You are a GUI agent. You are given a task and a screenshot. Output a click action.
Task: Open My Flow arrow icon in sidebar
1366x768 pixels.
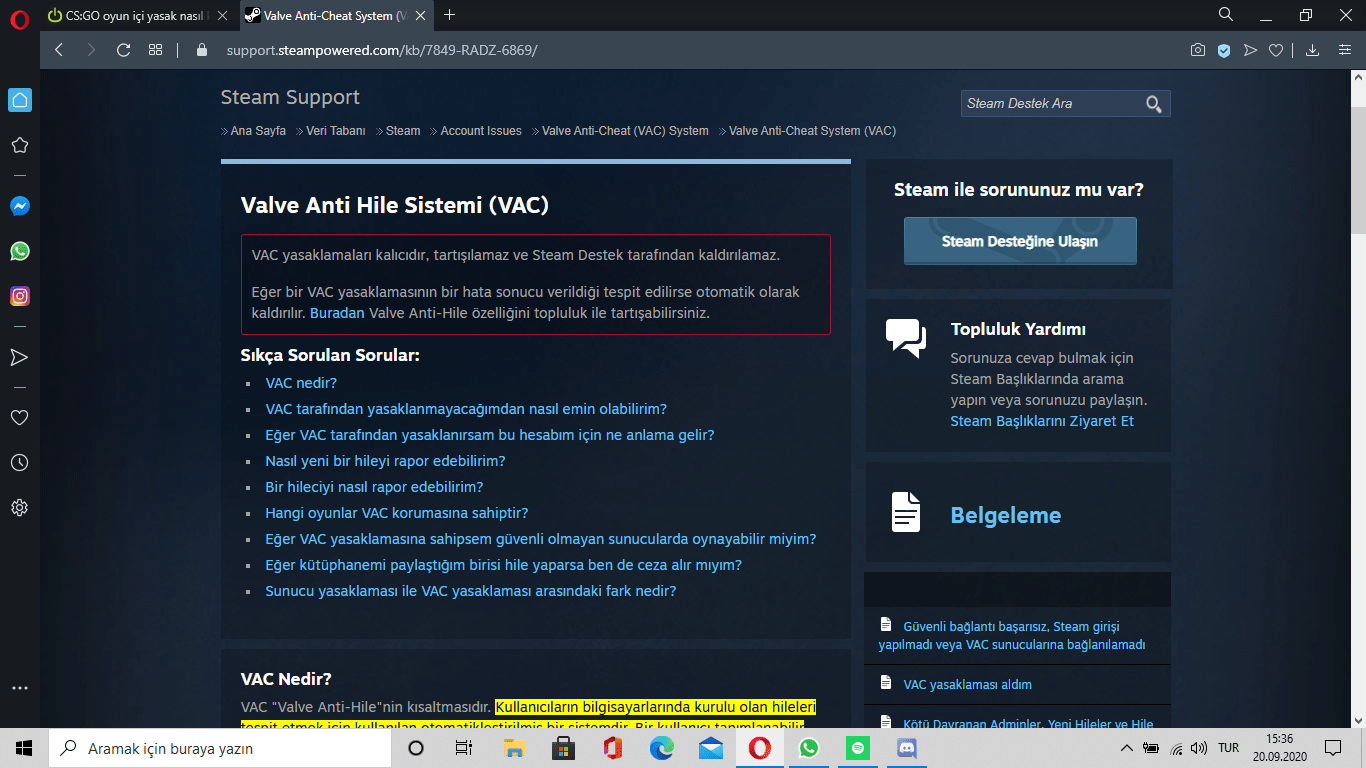(x=19, y=357)
